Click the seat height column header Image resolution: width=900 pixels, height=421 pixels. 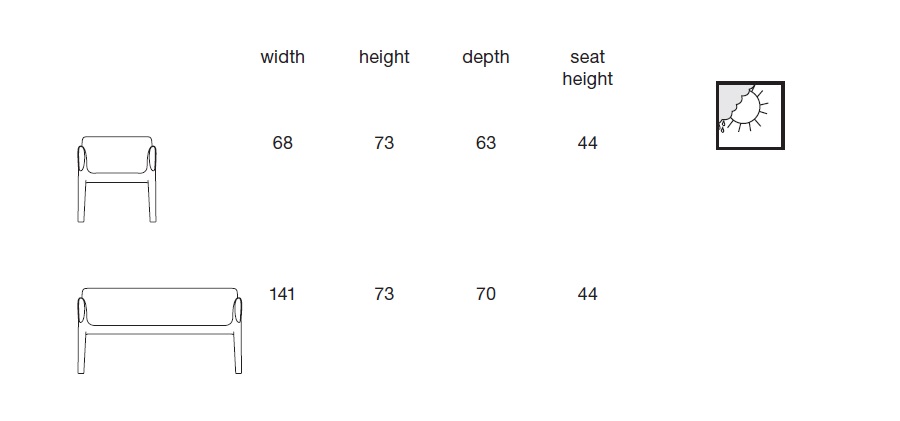click(587, 68)
